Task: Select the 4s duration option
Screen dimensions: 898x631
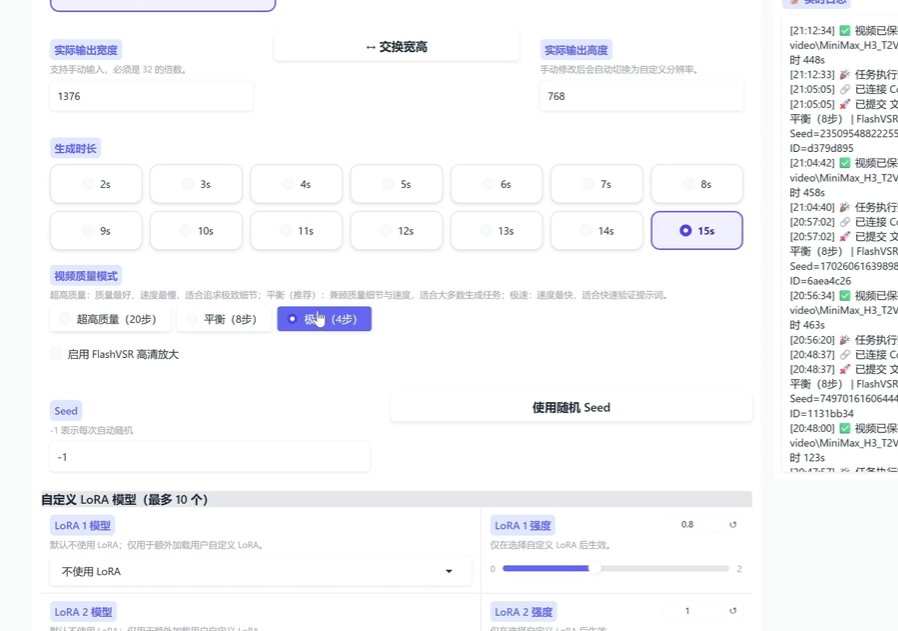Action: click(x=297, y=184)
